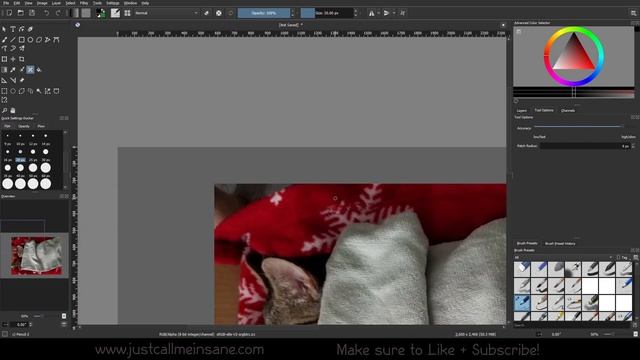Select the Zoom magnifier tool
640x360 pixels.
4,110
